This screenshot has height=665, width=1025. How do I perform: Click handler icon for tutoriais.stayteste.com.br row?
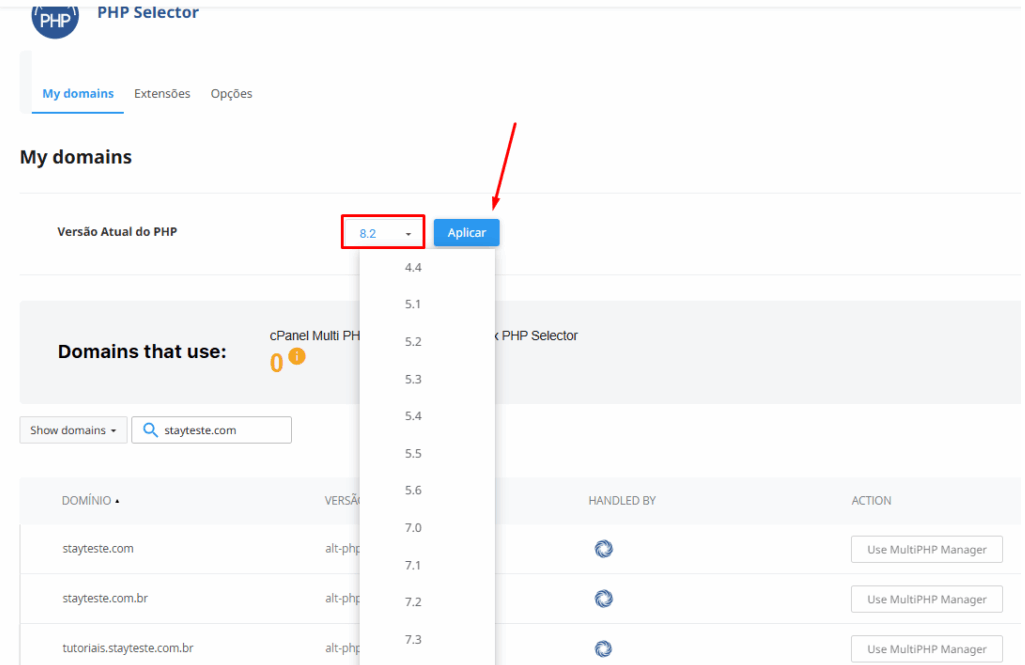click(603, 648)
